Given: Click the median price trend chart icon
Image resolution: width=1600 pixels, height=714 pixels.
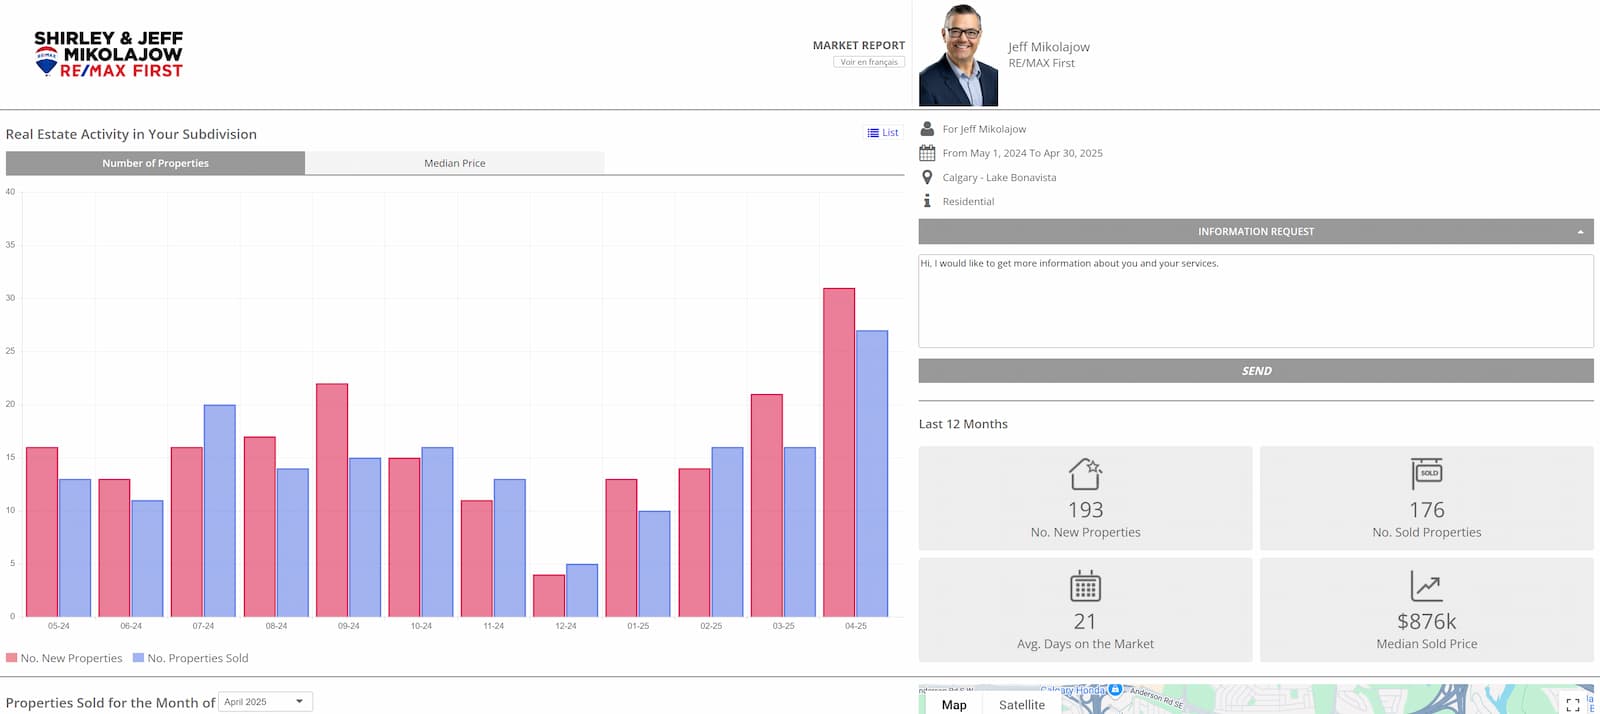Looking at the screenshot, I should point(1426,586).
